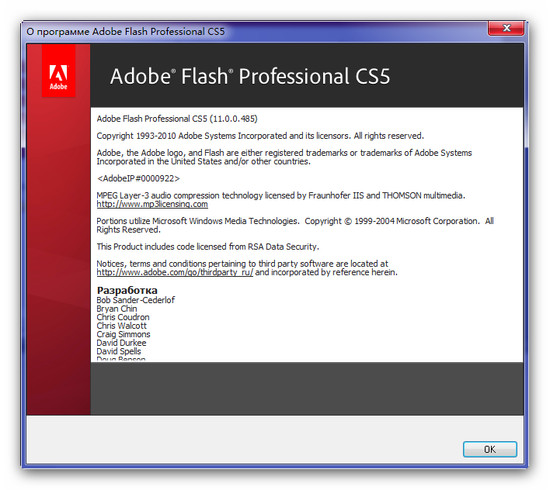Select the name Bob Sander-Cederlof

pyautogui.click(x=135, y=300)
